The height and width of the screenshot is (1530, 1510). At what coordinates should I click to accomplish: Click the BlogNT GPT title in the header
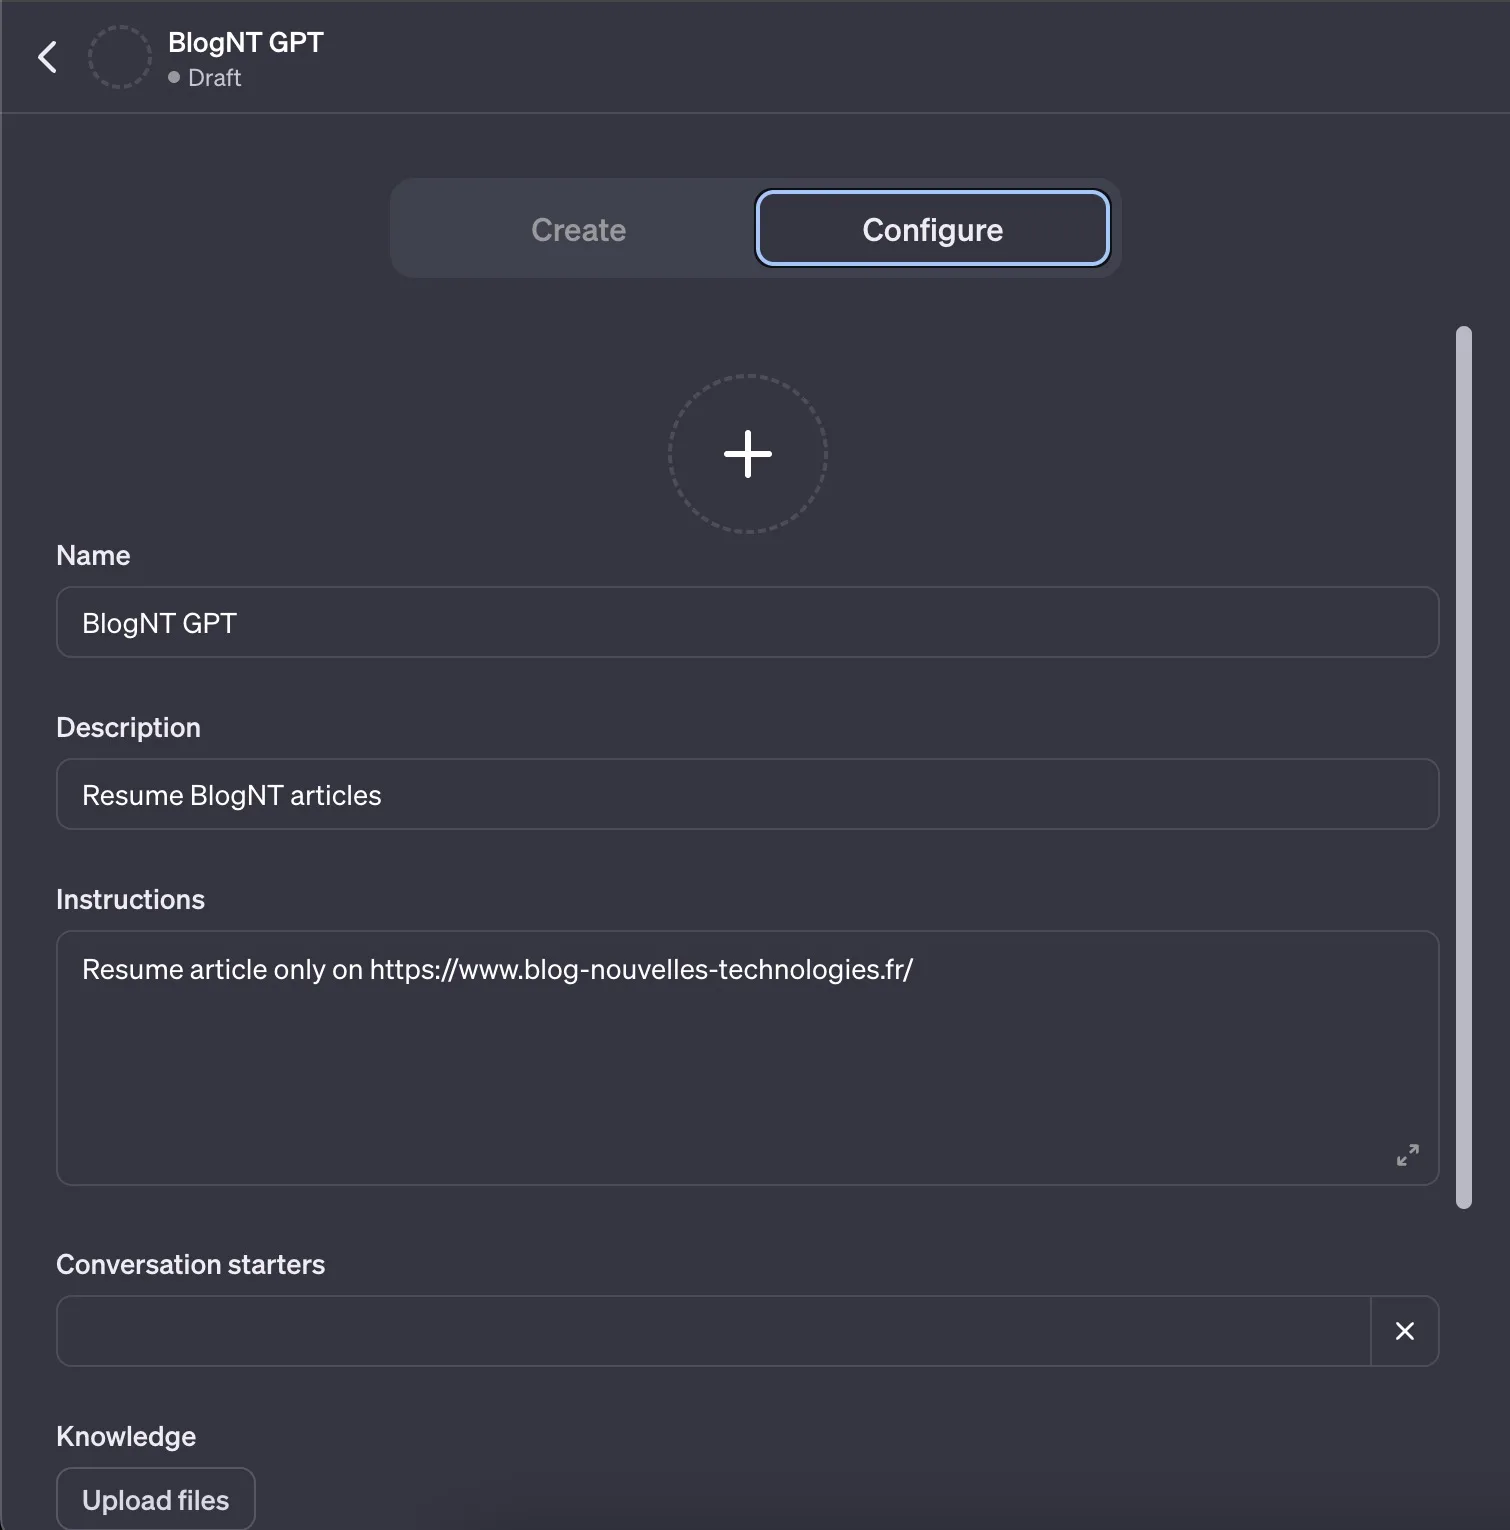click(x=246, y=43)
